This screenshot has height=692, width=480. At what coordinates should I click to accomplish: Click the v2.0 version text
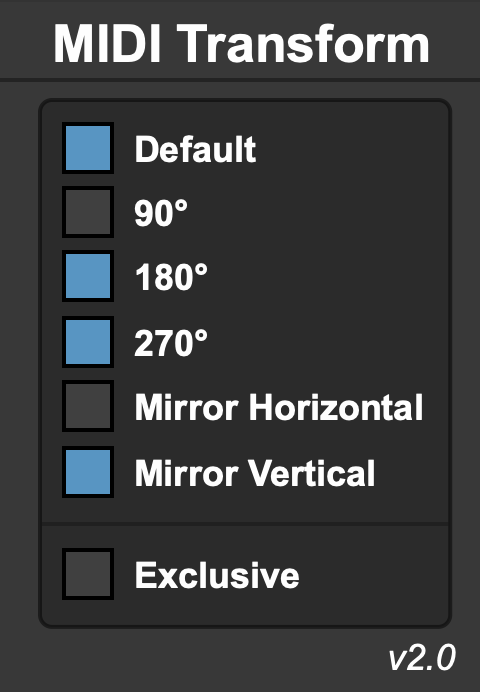point(422,658)
